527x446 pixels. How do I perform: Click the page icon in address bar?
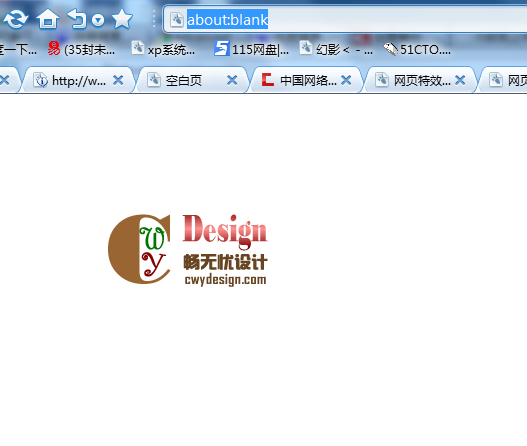pos(176,20)
